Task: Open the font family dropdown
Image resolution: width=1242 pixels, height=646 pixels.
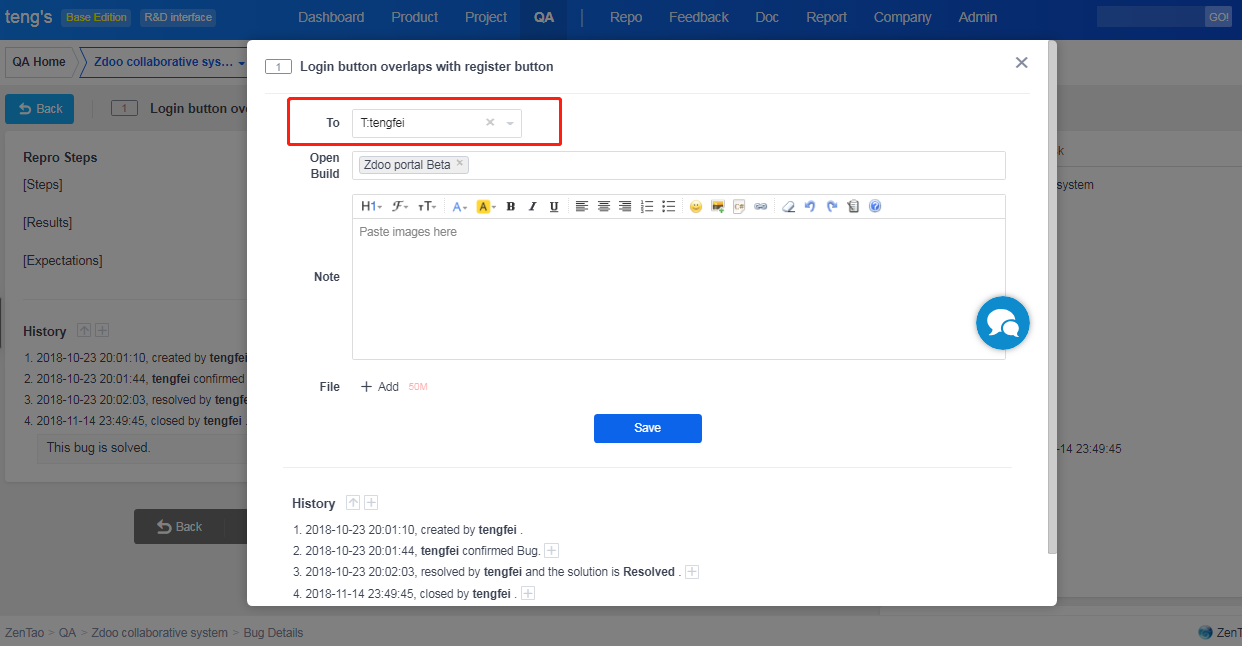Action: [400, 207]
